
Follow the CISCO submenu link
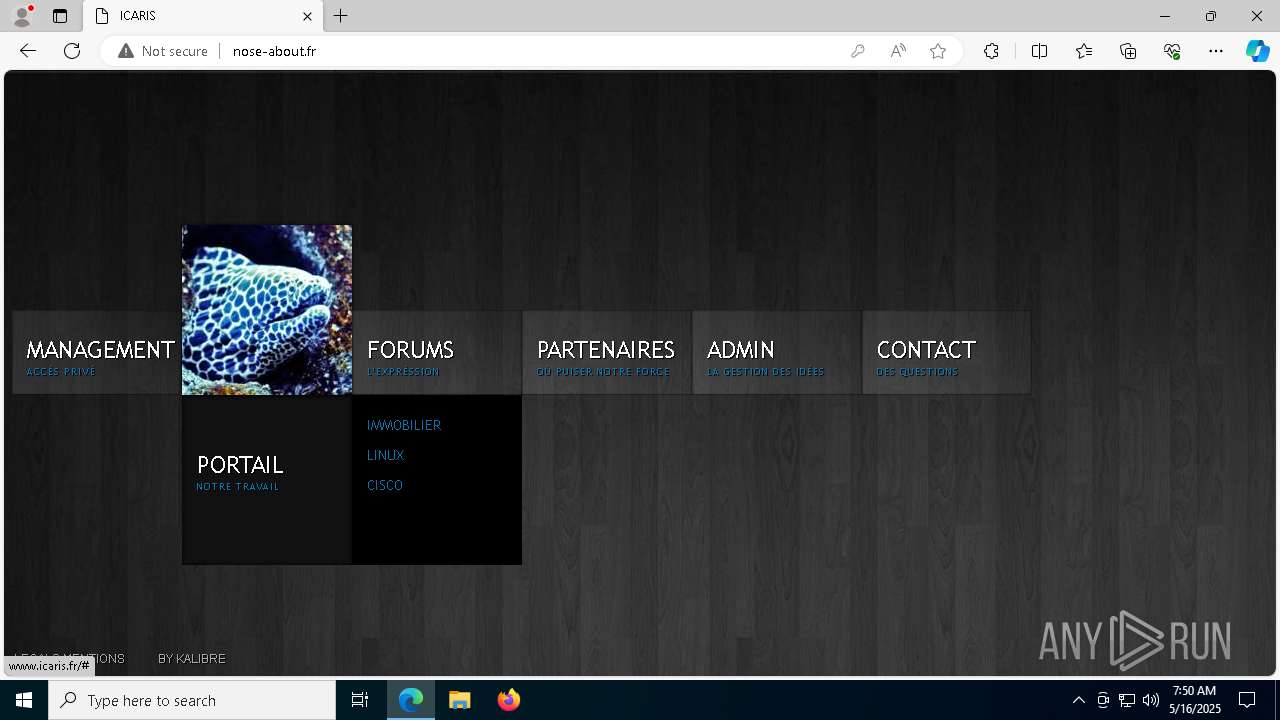(385, 485)
